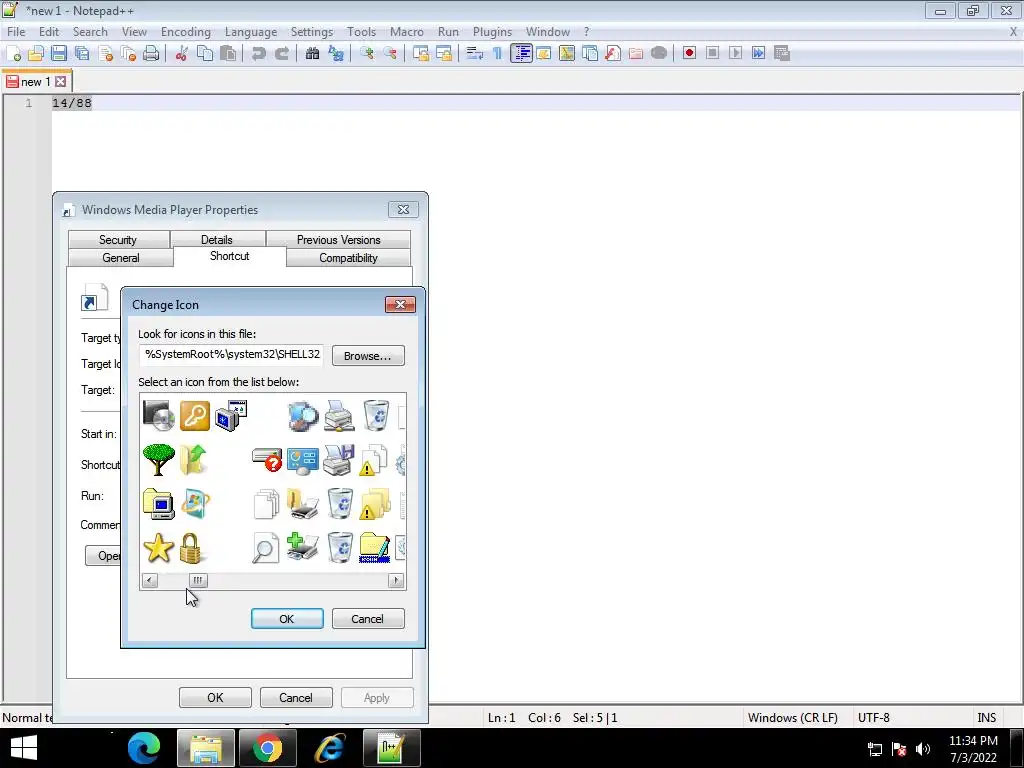This screenshot has width=1024, height=768.
Task: Click the Save icon in Notepad++ toolbar
Action: (x=59, y=54)
